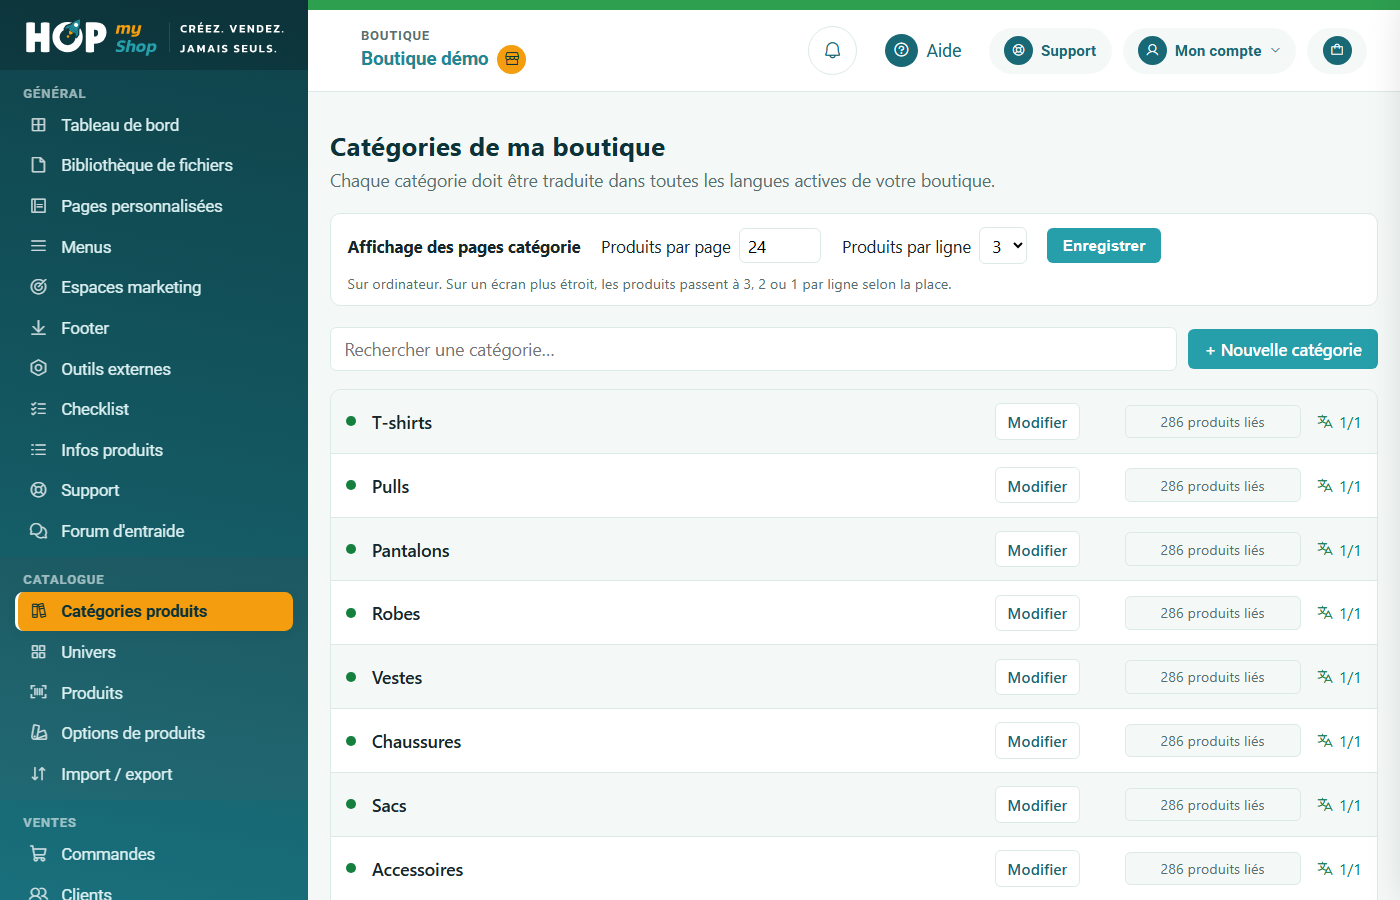Click the Univers grid icon

pyautogui.click(x=39, y=652)
